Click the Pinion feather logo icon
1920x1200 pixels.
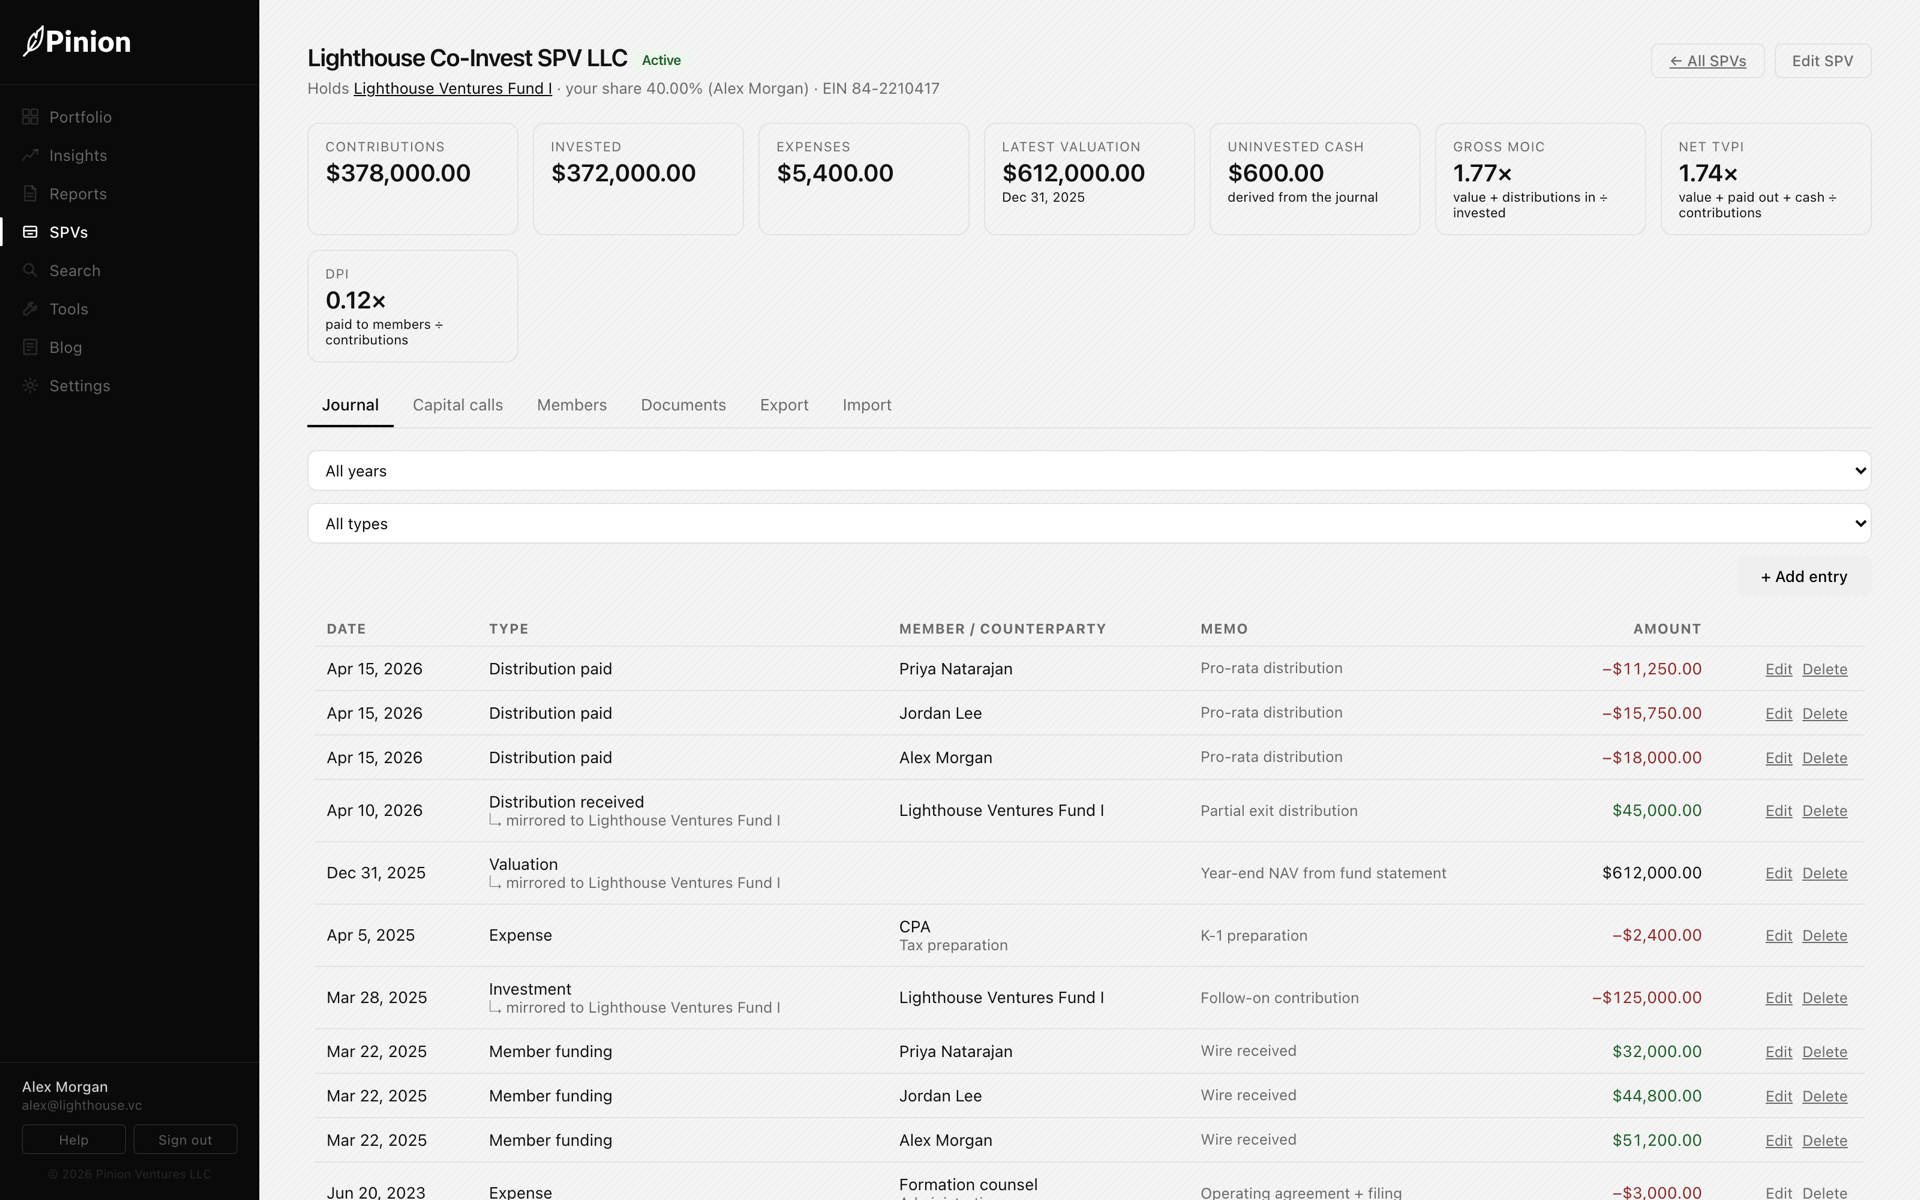point(33,41)
